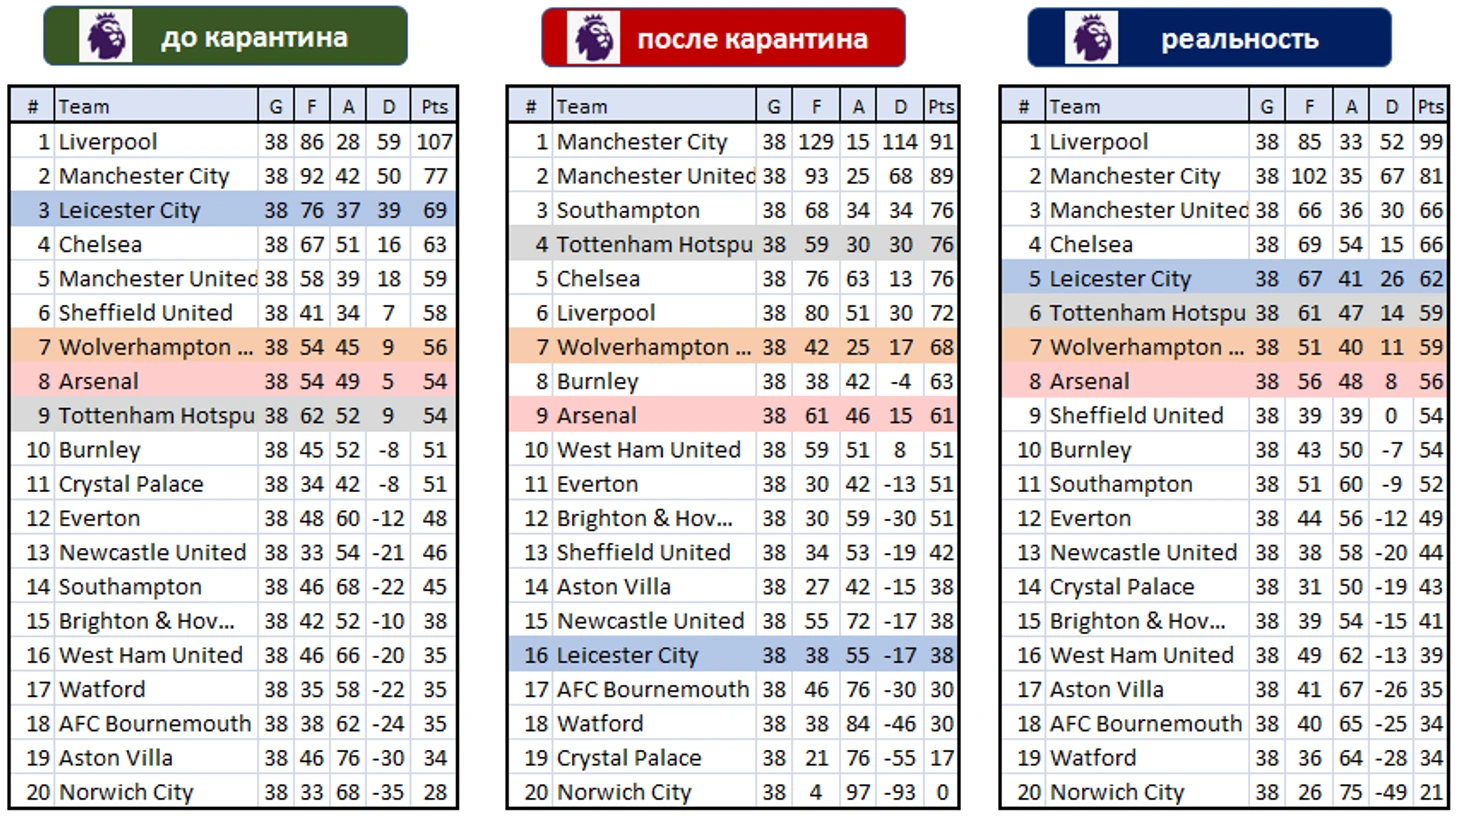Select the red 'после карантина' banner
This screenshot has height=816, width=1460.
click(723, 38)
